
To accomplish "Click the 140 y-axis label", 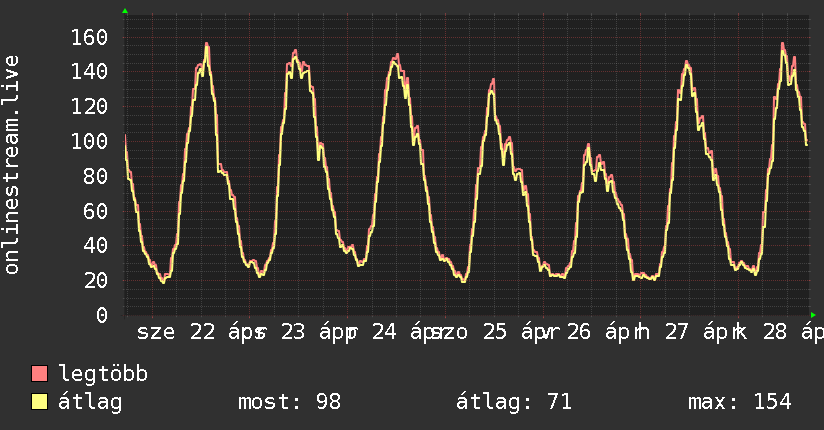I will [x=89, y=72].
